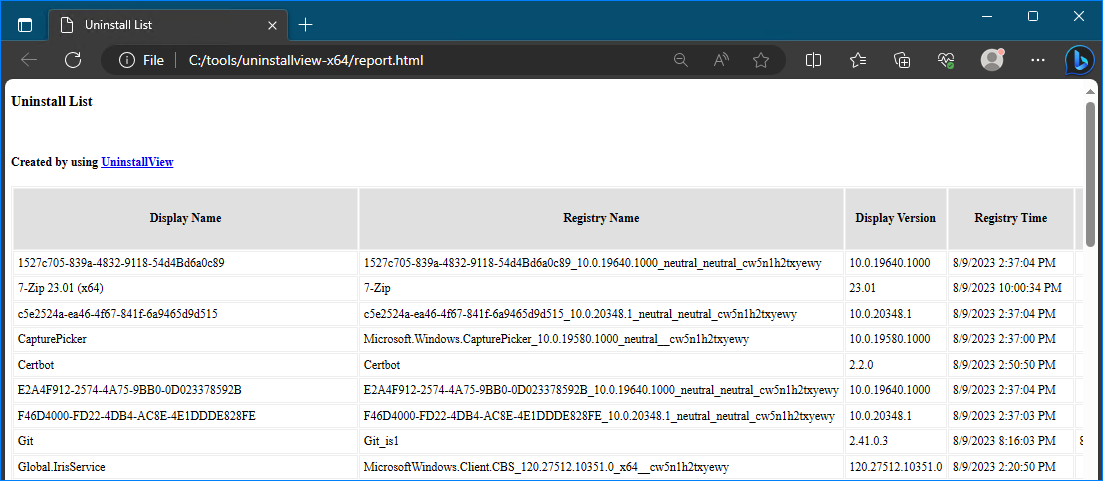Open the tab actions menu icon
The image size is (1103, 481).
(25, 25)
